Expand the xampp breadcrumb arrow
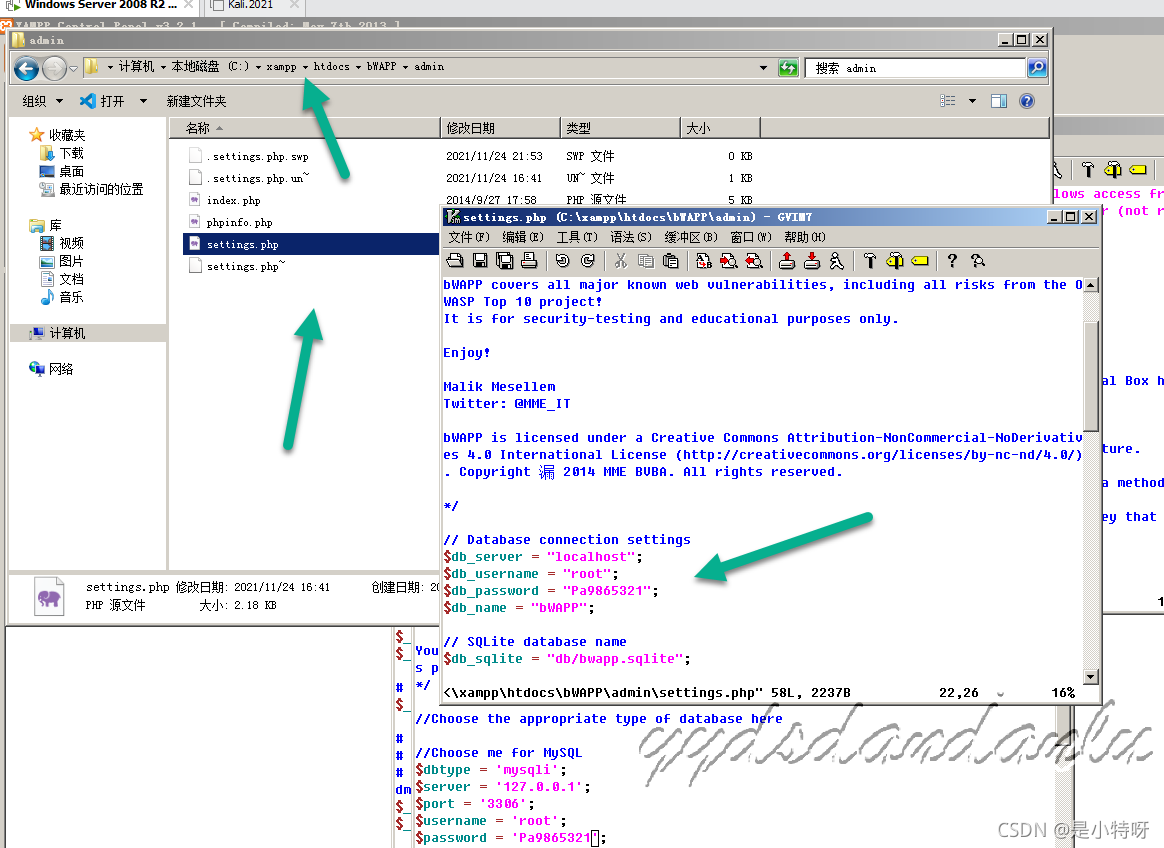The image size is (1164, 848). coord(305,67)
